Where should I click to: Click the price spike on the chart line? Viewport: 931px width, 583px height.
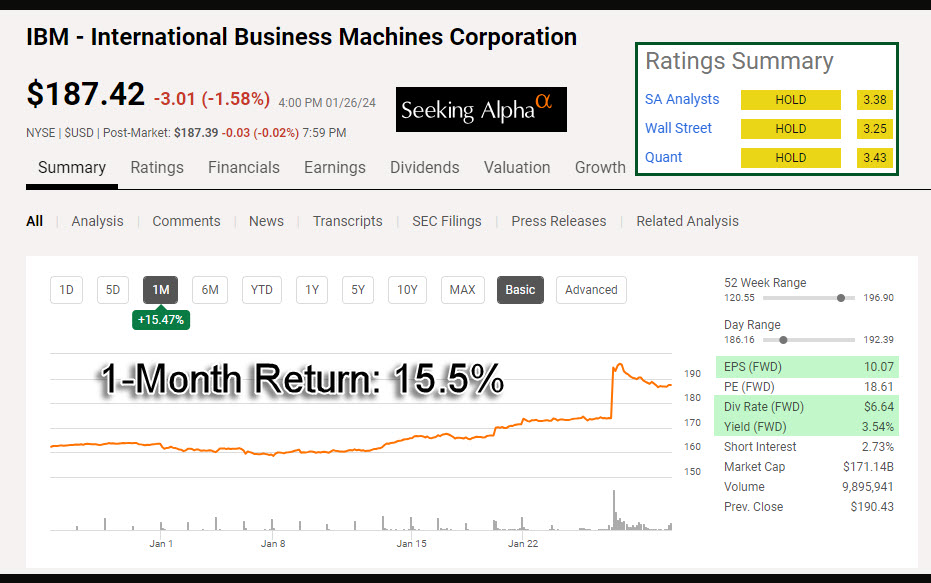pyautogui.click(x=619, y=365)
